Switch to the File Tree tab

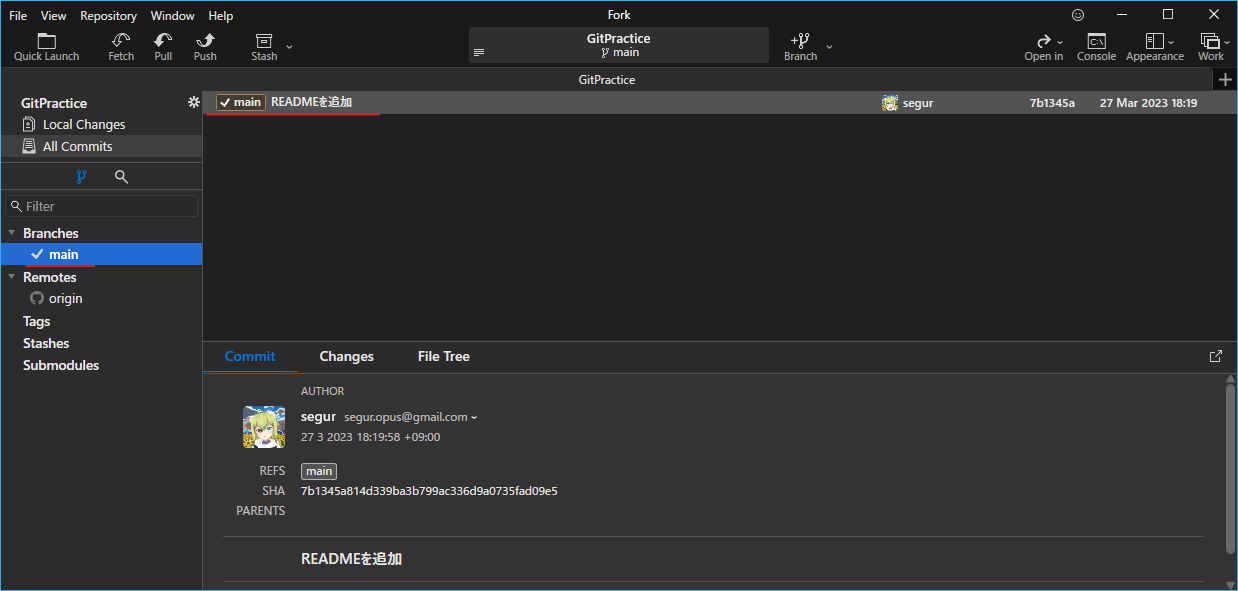(x=443, y=356)
